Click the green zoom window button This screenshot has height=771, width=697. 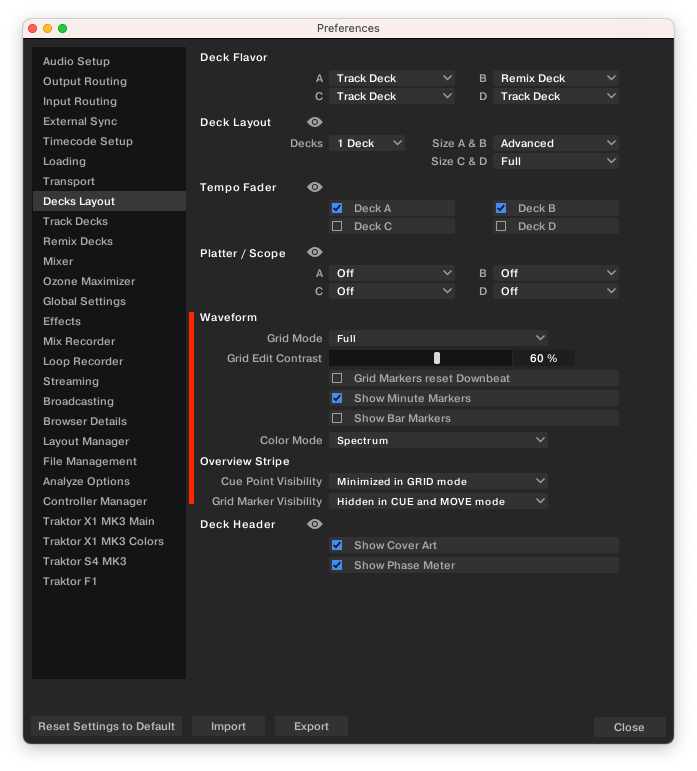pos(62,29)
